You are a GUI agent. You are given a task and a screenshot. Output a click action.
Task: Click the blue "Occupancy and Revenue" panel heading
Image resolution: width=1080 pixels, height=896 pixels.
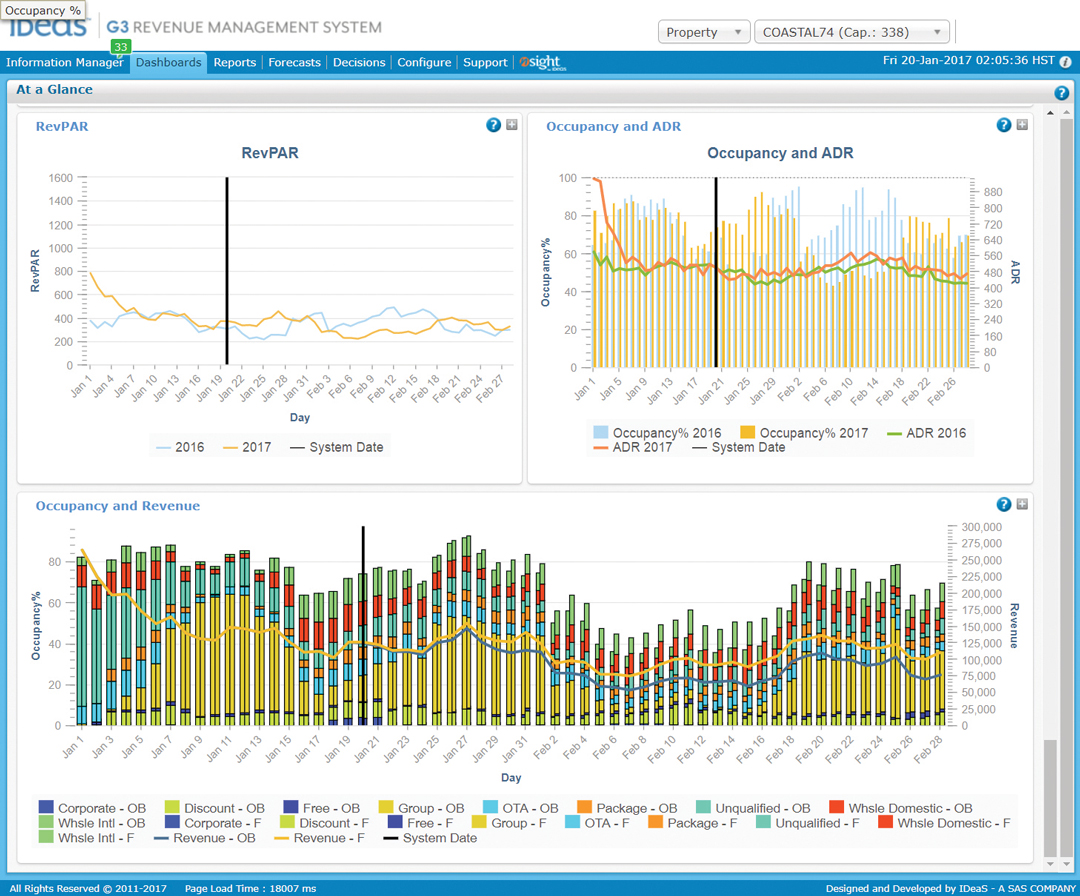[118, 506]
